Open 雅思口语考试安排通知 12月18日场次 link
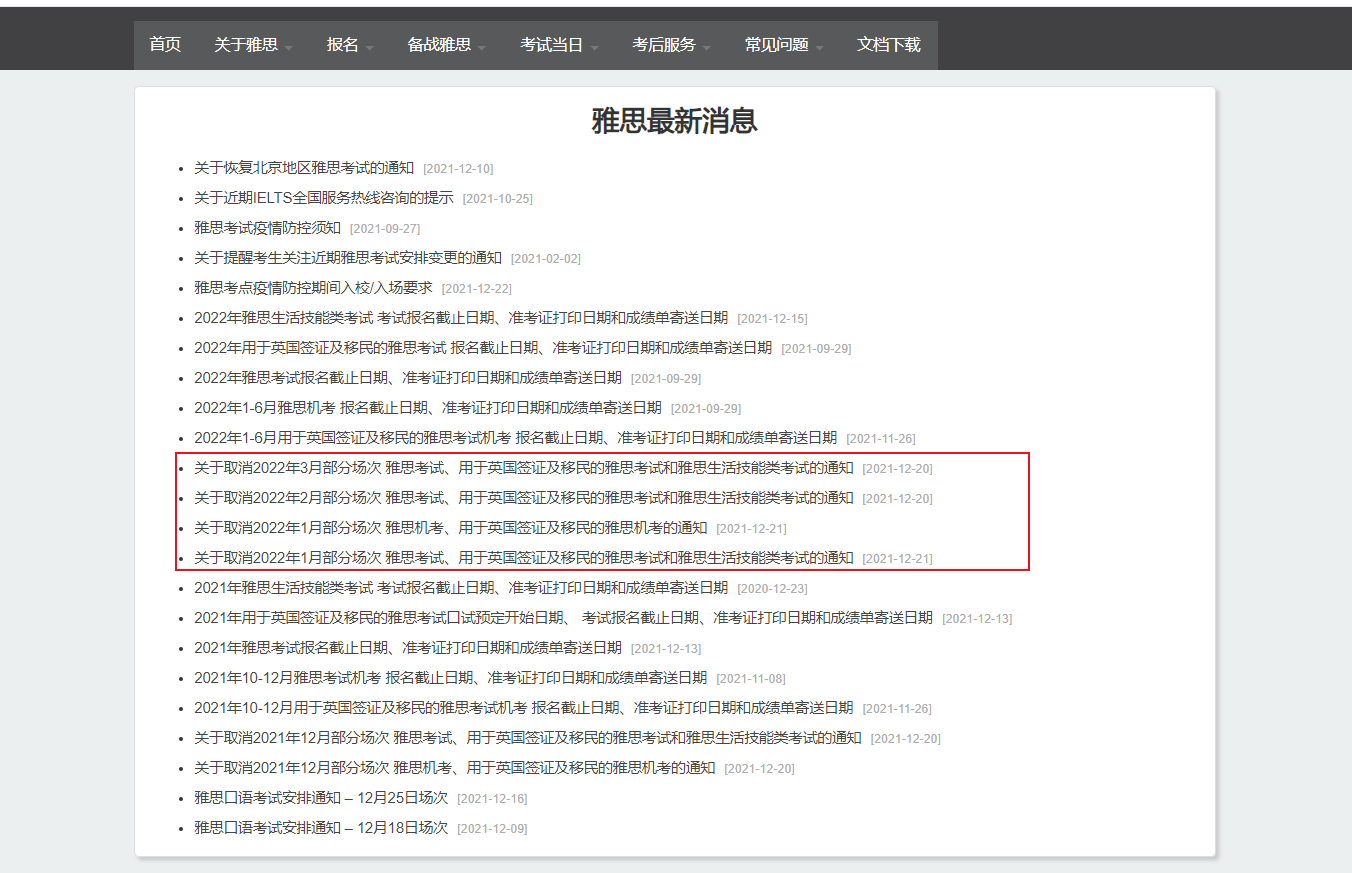 click(320, 828)
